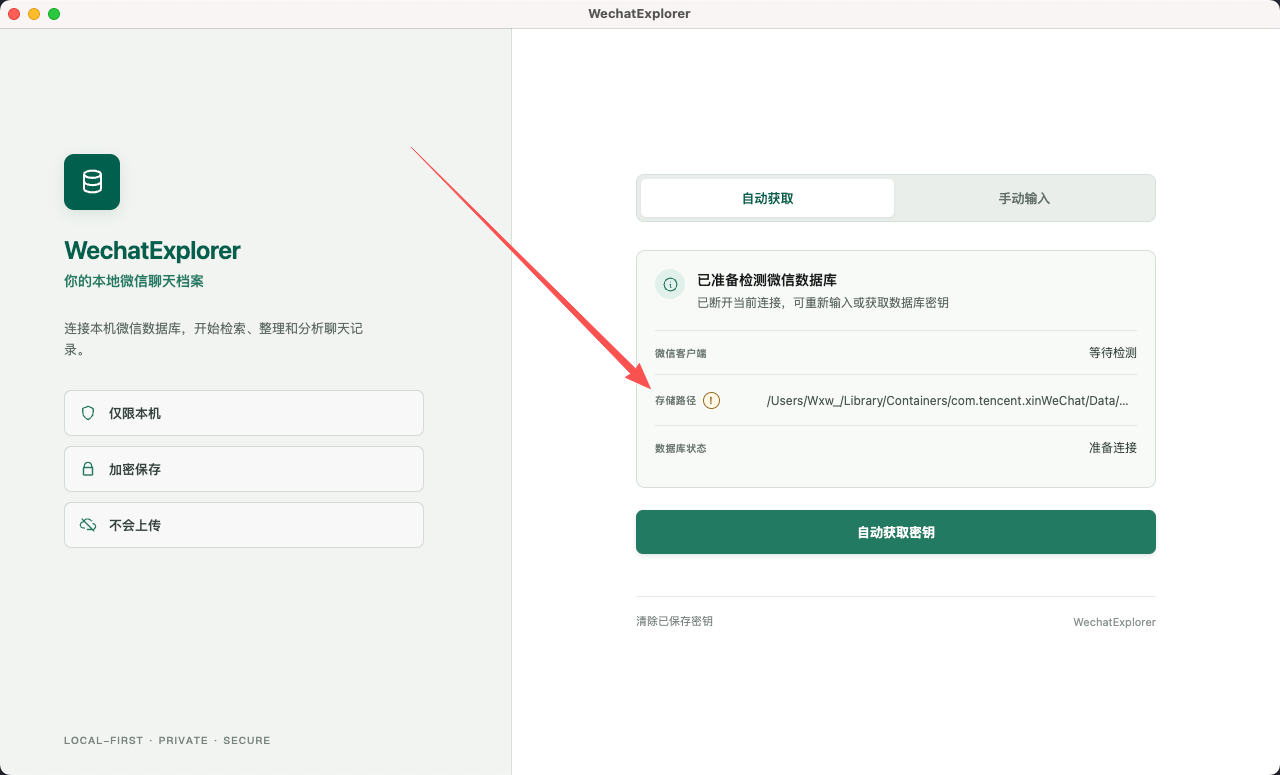Viewport: 1280px width, 775px height.
Task: Click the crossed-cloud icon beside 不会上传
Action: coord(88,525)
